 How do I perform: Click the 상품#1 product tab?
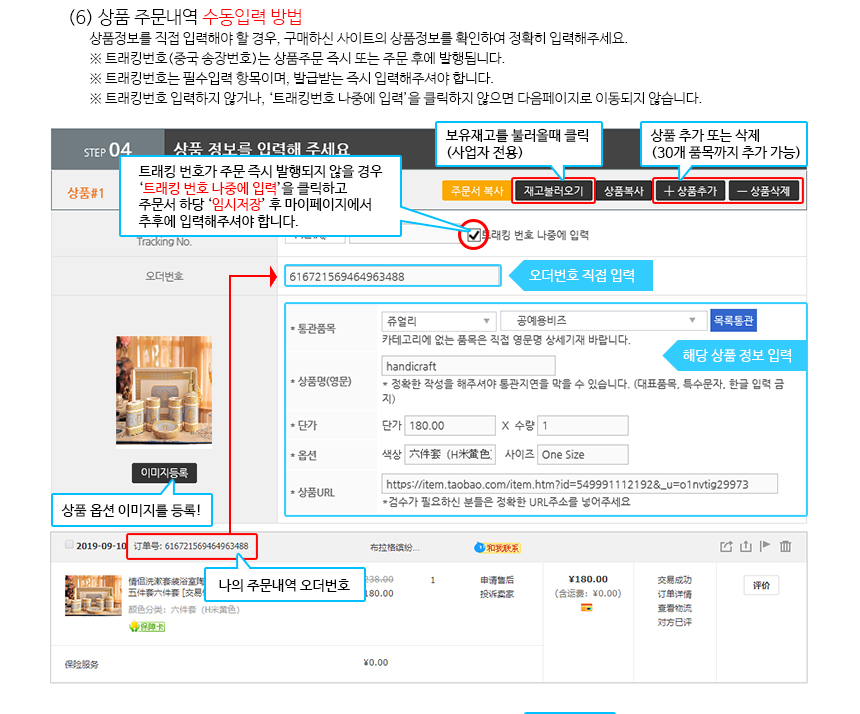[86, 192]
